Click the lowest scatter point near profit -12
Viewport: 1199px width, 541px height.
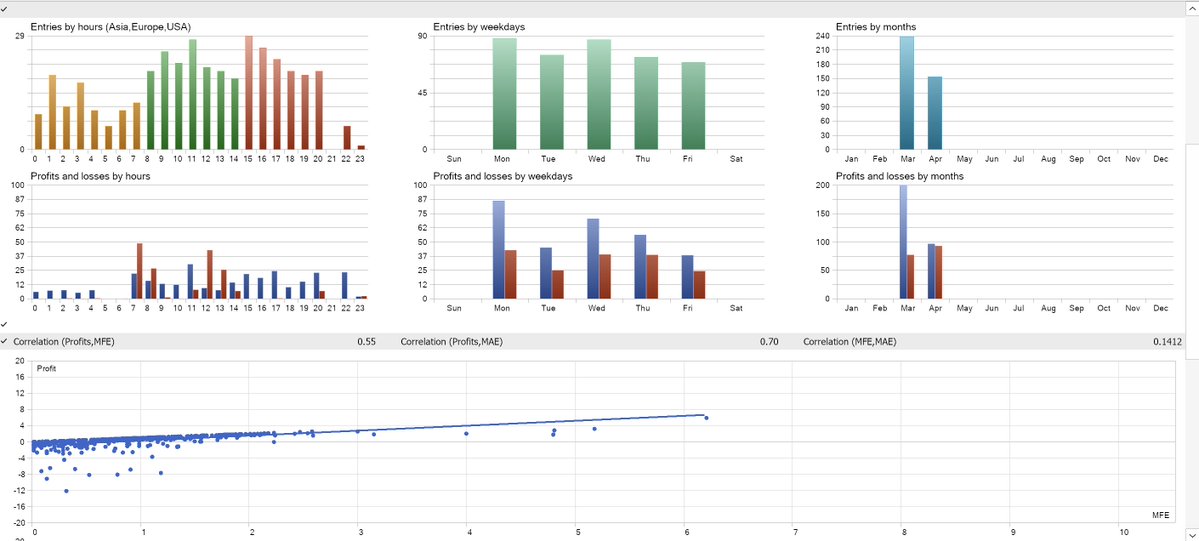(67, 490)
